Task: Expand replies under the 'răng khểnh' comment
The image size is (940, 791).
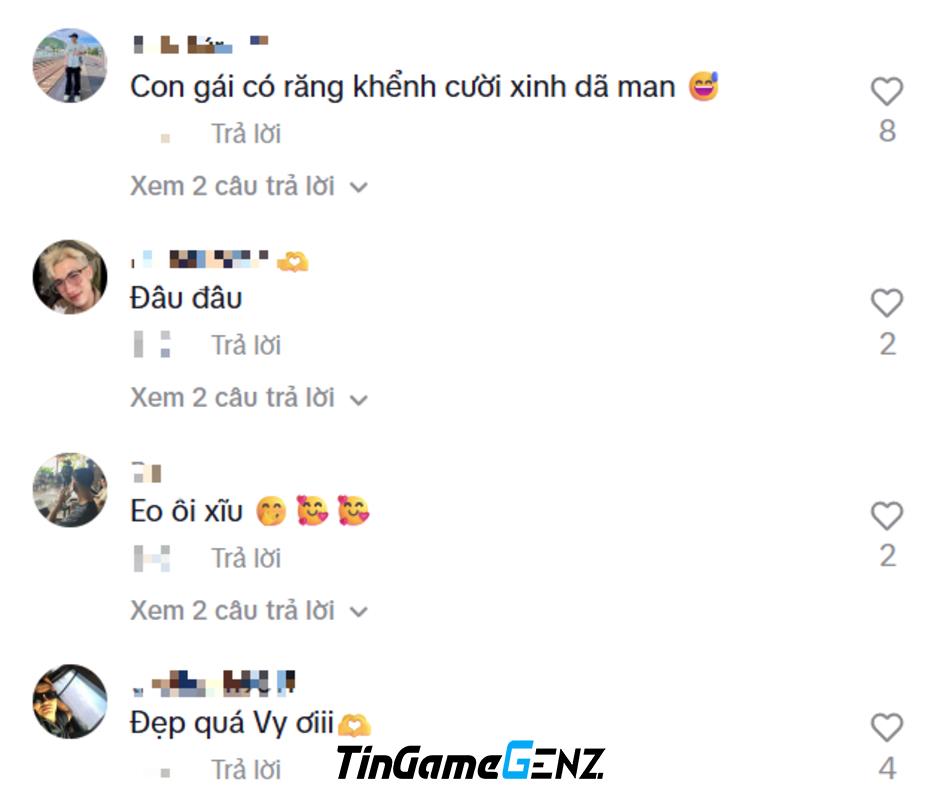Action: coord(249,187)
